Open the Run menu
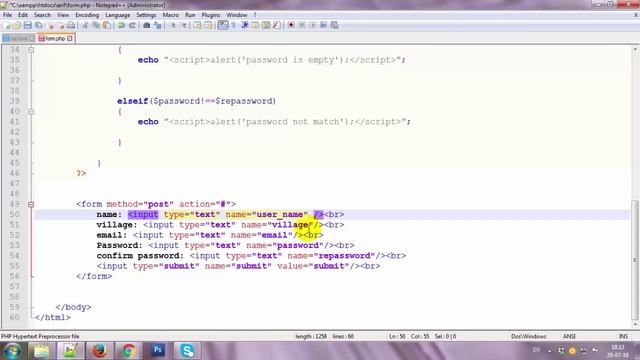This screenshot has width=640, height=360. 190,15
